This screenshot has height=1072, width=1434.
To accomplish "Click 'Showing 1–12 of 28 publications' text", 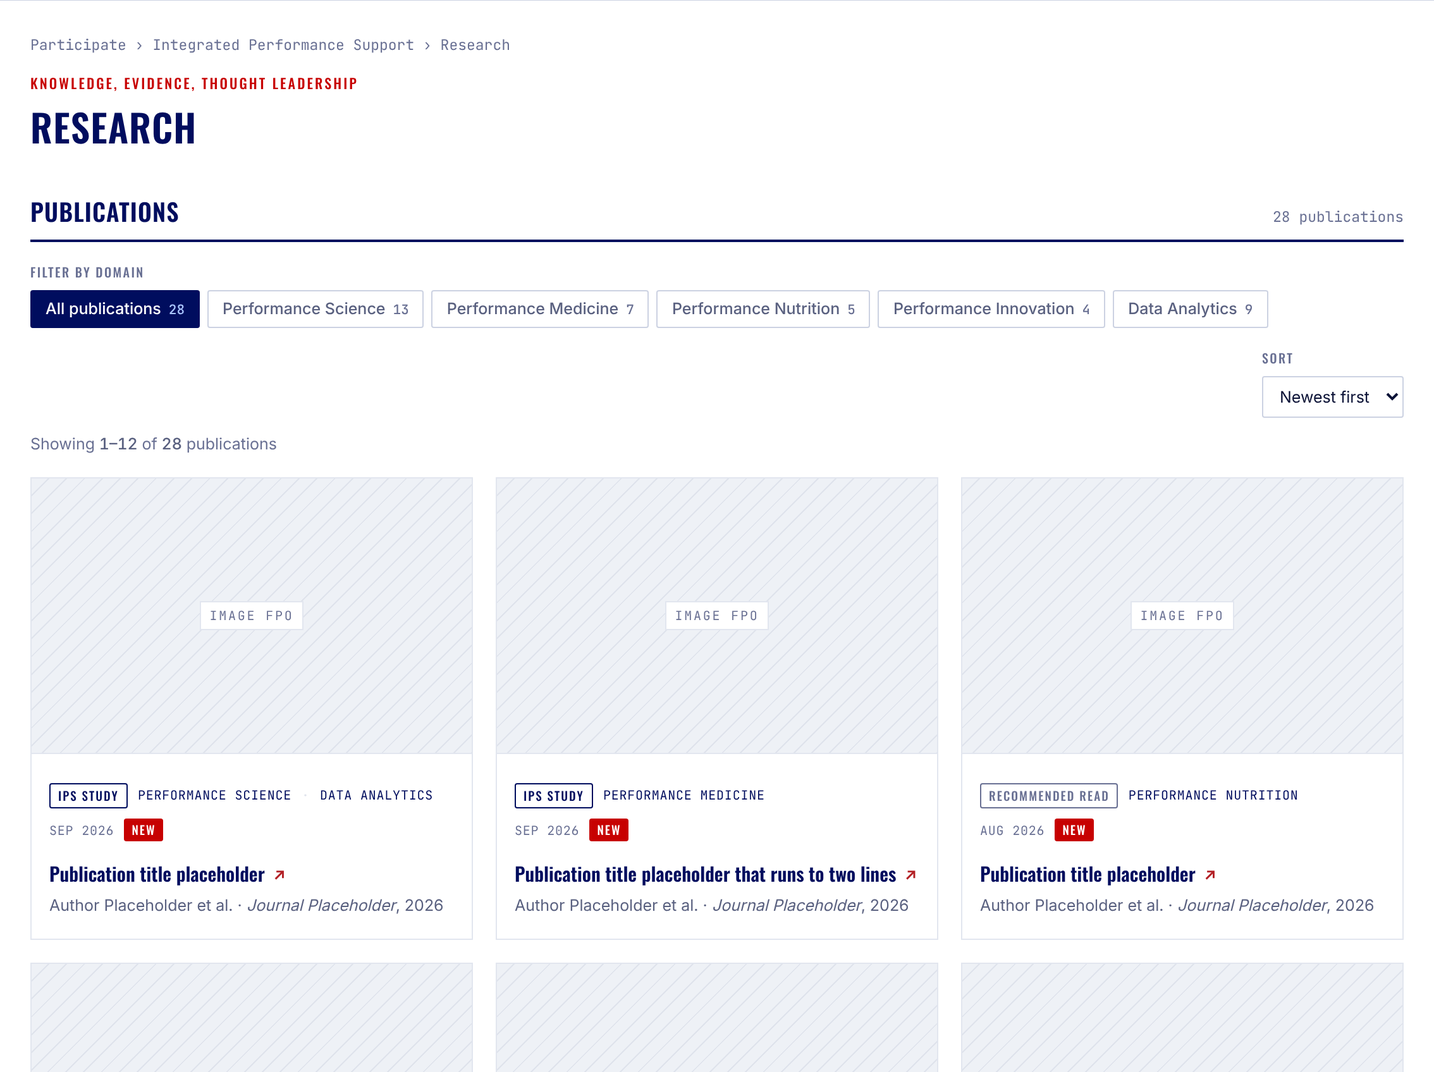I will (x=153, y=444).
